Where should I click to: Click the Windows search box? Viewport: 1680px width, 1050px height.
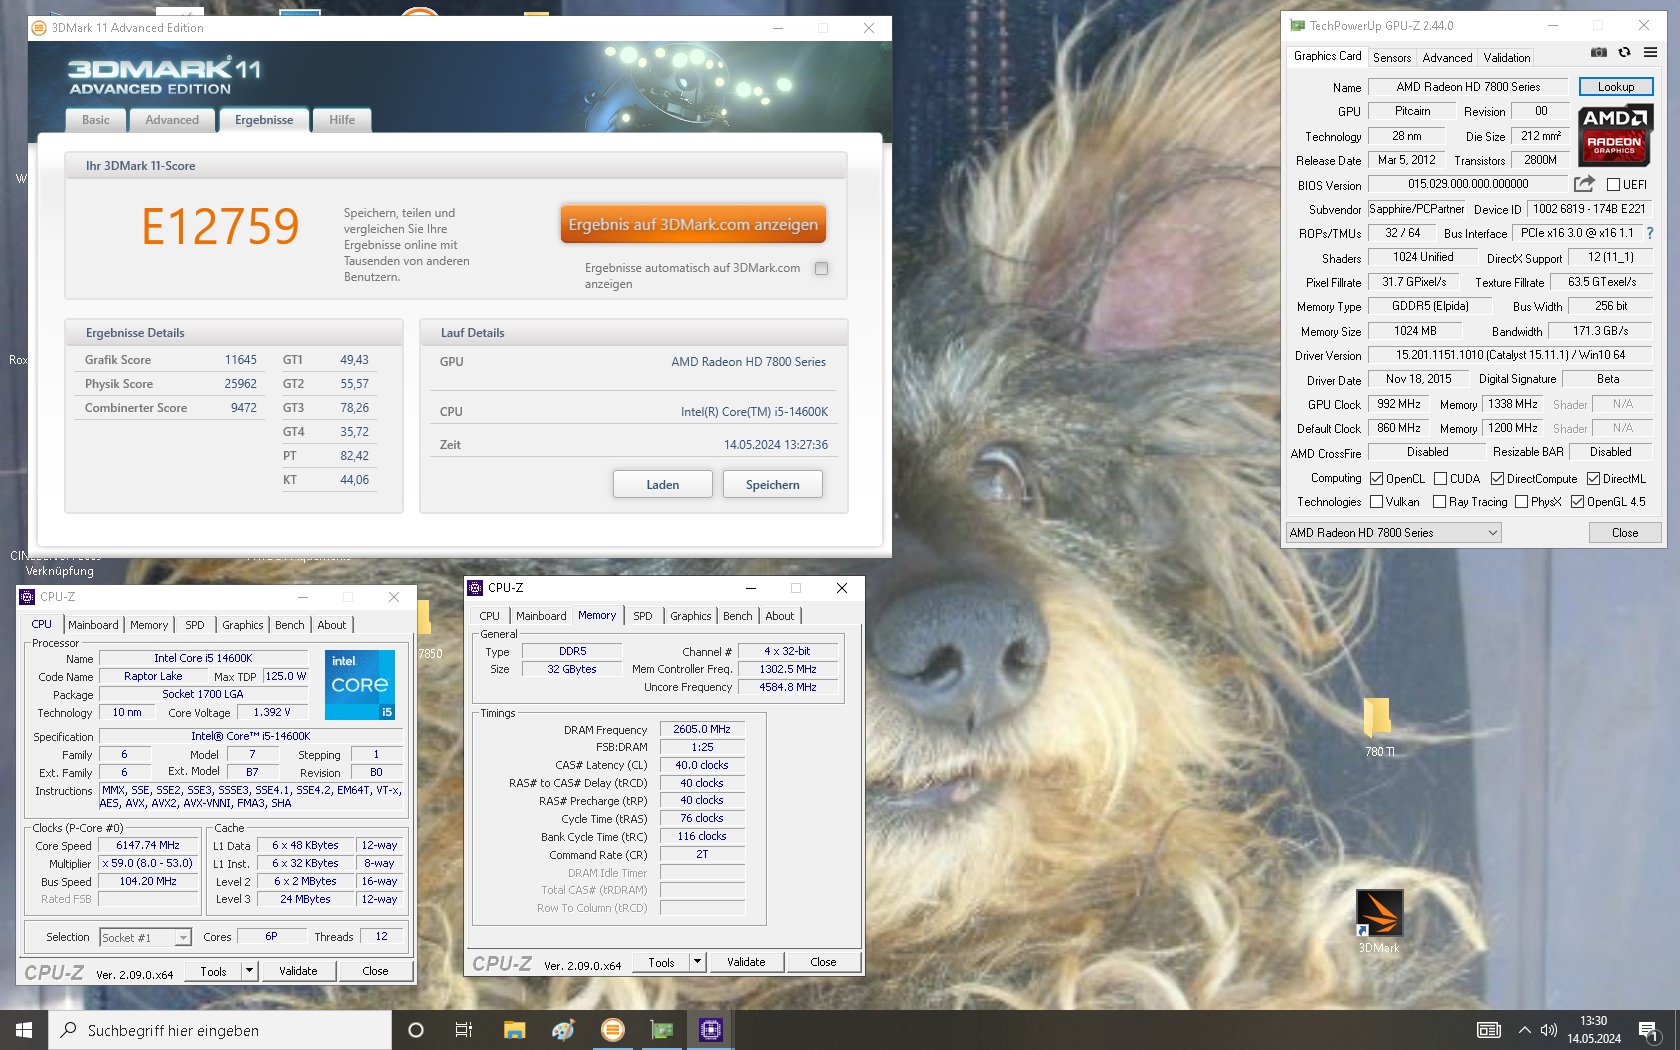point(220,1030)
